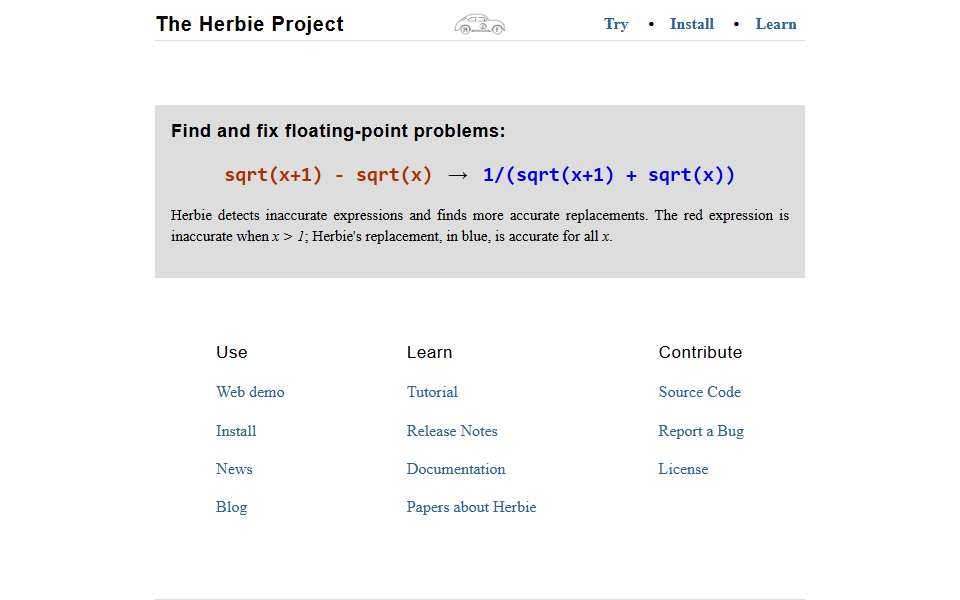Open Papers about Herbie link
960x600 pixels.
coord(471,507)
